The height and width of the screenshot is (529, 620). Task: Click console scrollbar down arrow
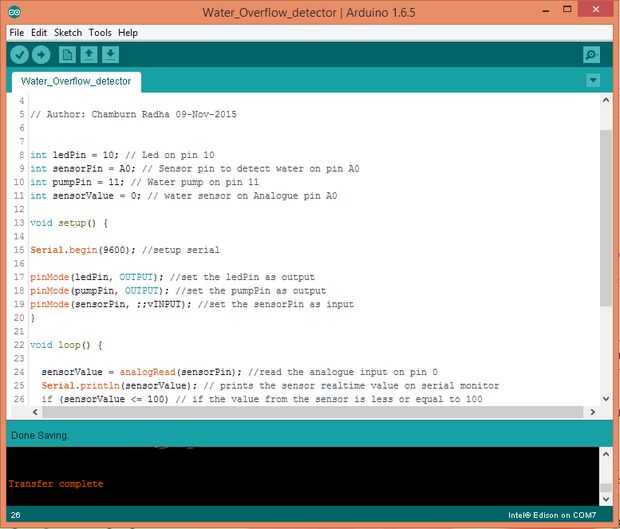tap(606, 499)
